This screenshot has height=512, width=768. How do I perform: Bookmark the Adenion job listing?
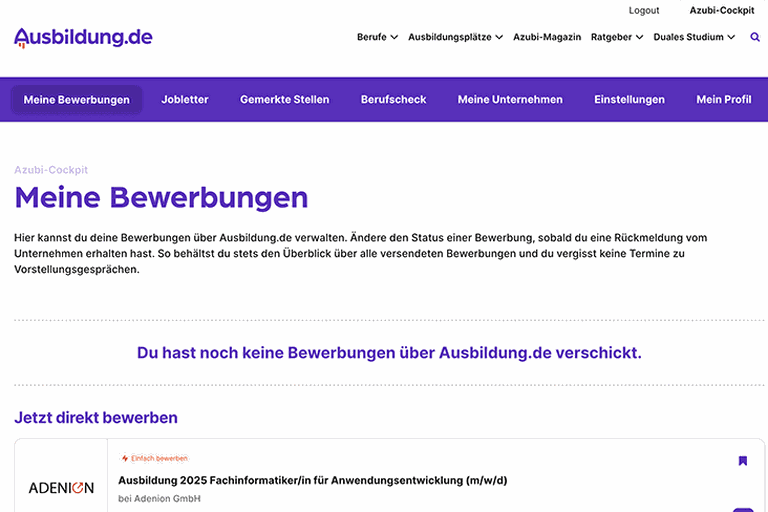click(x=743, y=461)
